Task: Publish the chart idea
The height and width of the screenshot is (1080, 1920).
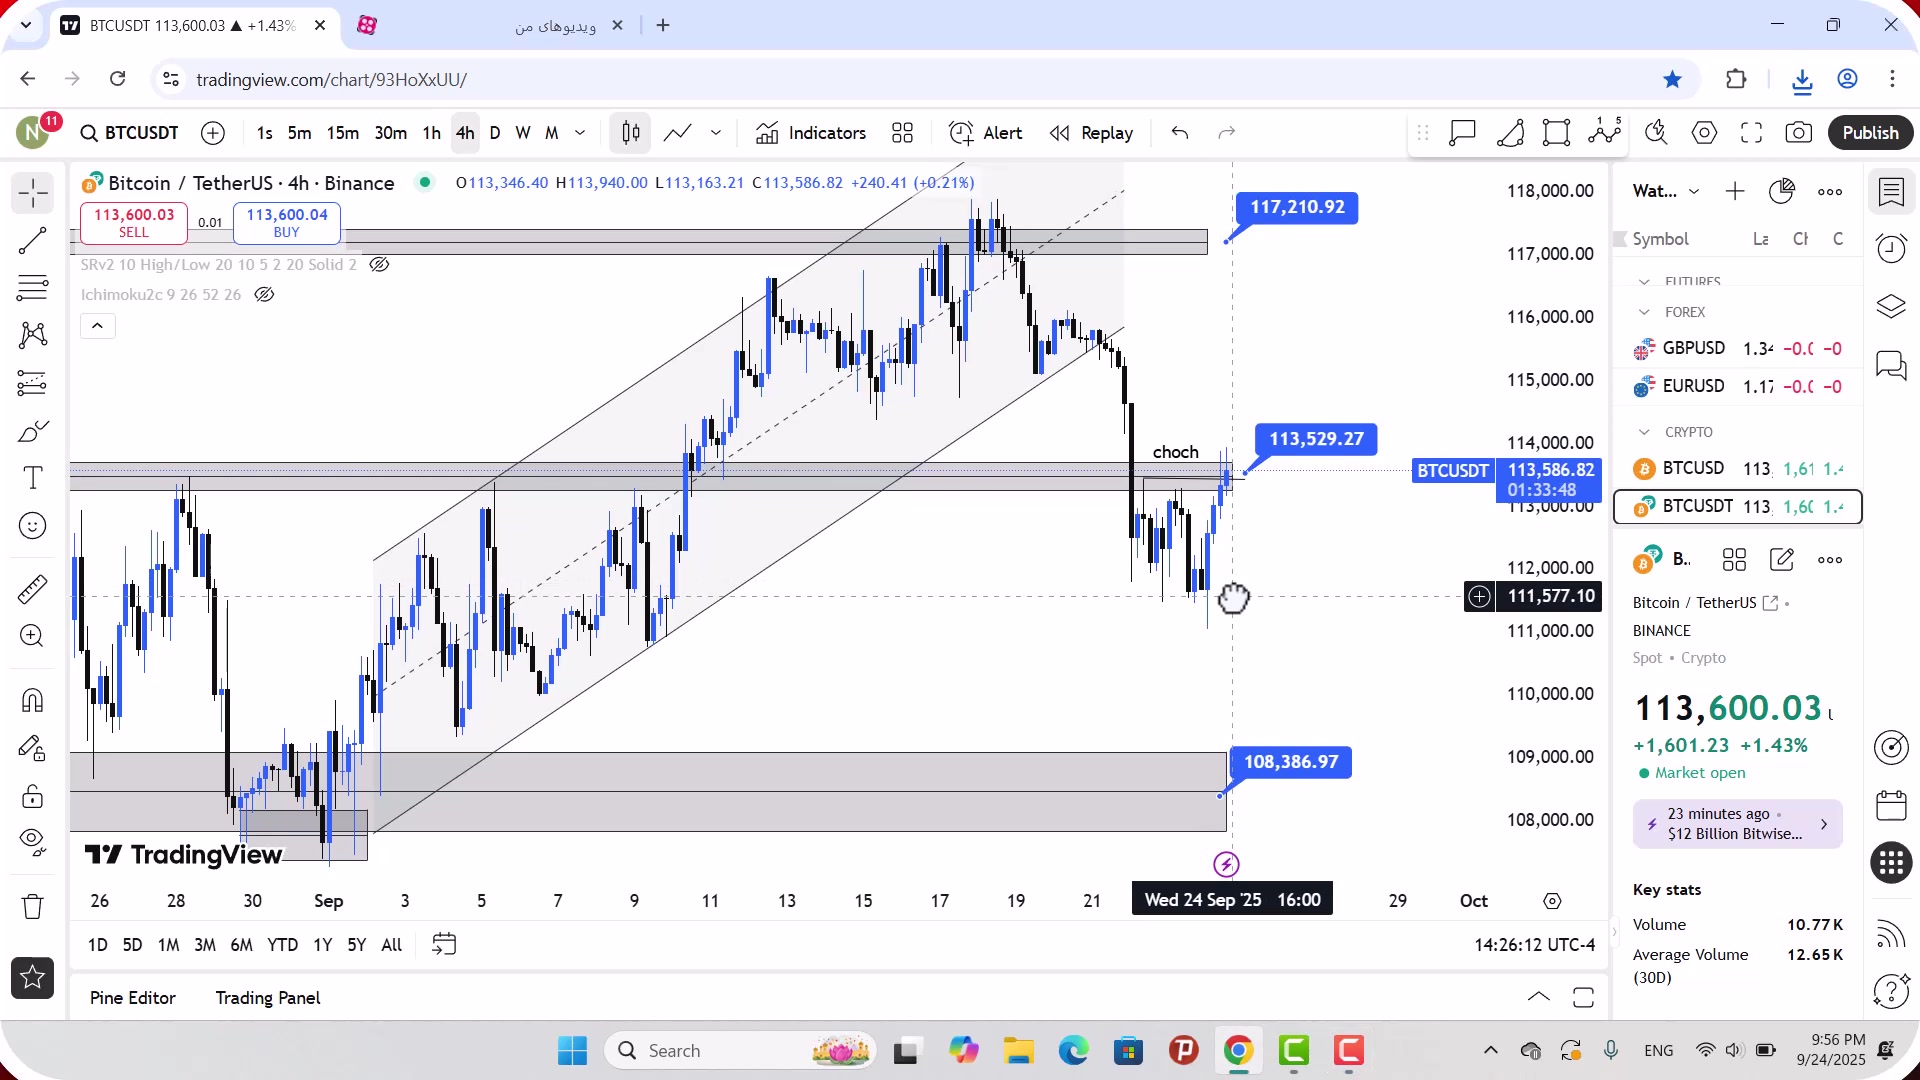Action: (1870, 133)
